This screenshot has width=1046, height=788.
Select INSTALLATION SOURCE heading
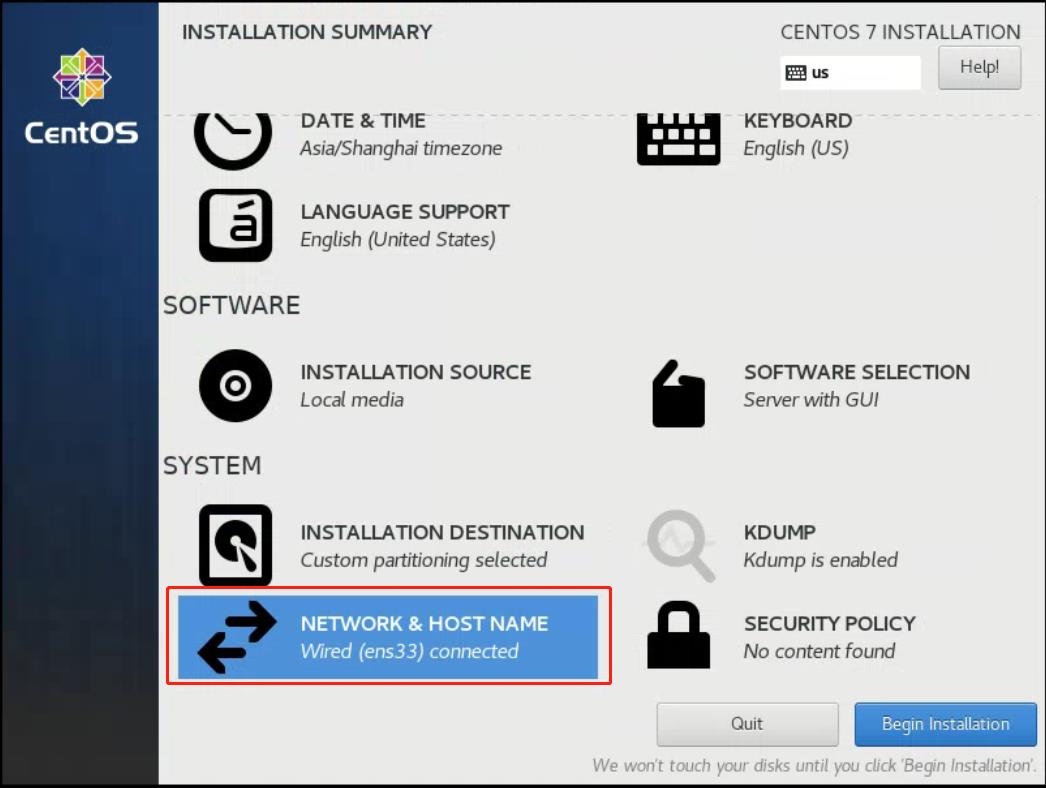416,372
